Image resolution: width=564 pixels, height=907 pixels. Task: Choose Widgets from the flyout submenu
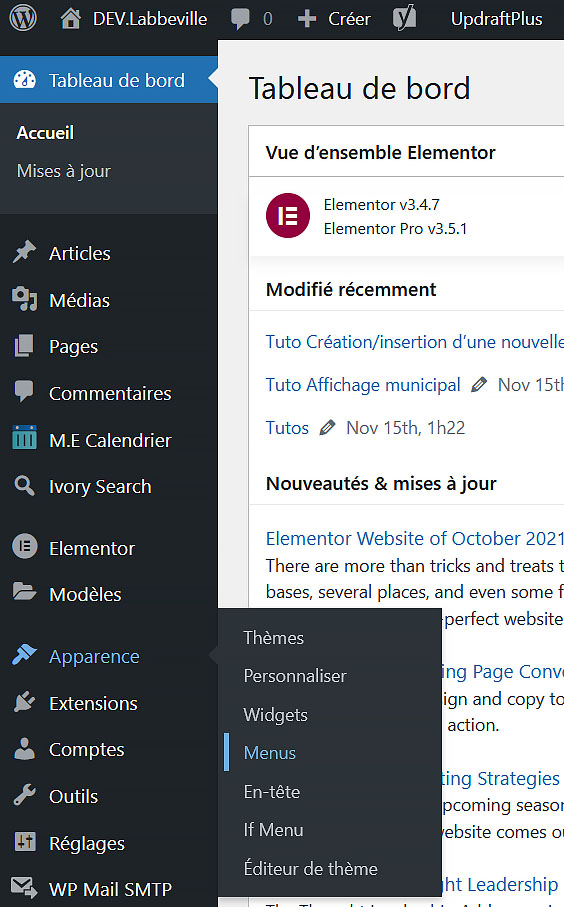[x=275, y=715]
